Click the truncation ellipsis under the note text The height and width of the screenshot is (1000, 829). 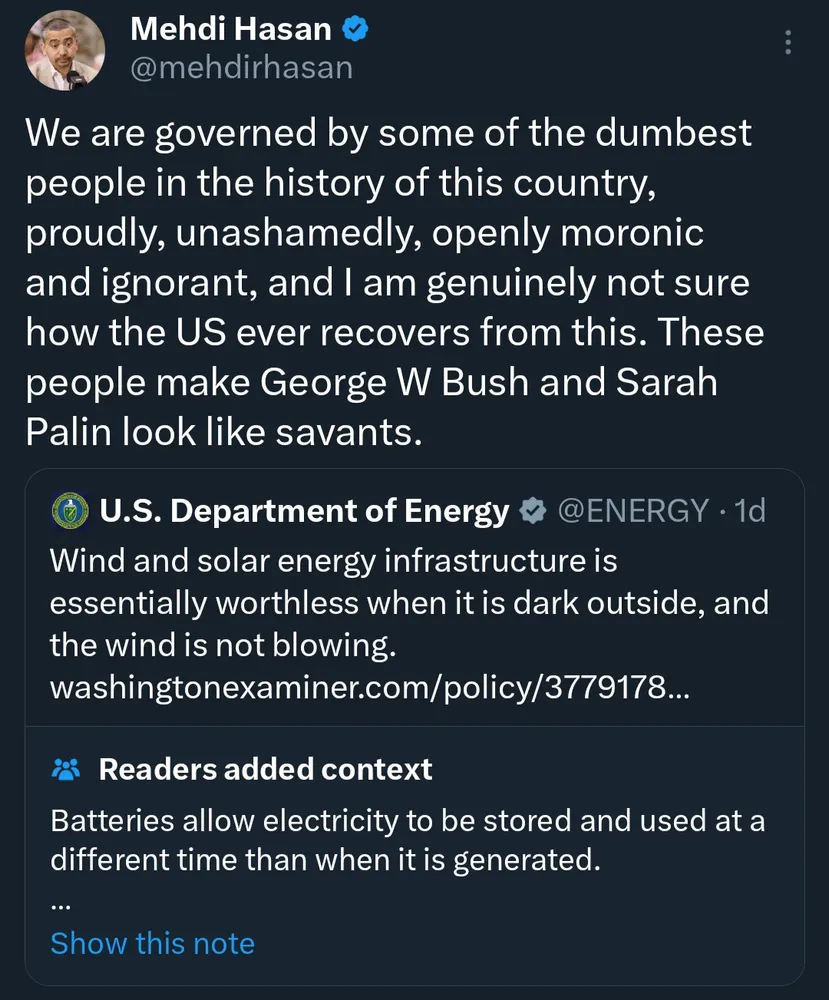(x=60, y=900)
